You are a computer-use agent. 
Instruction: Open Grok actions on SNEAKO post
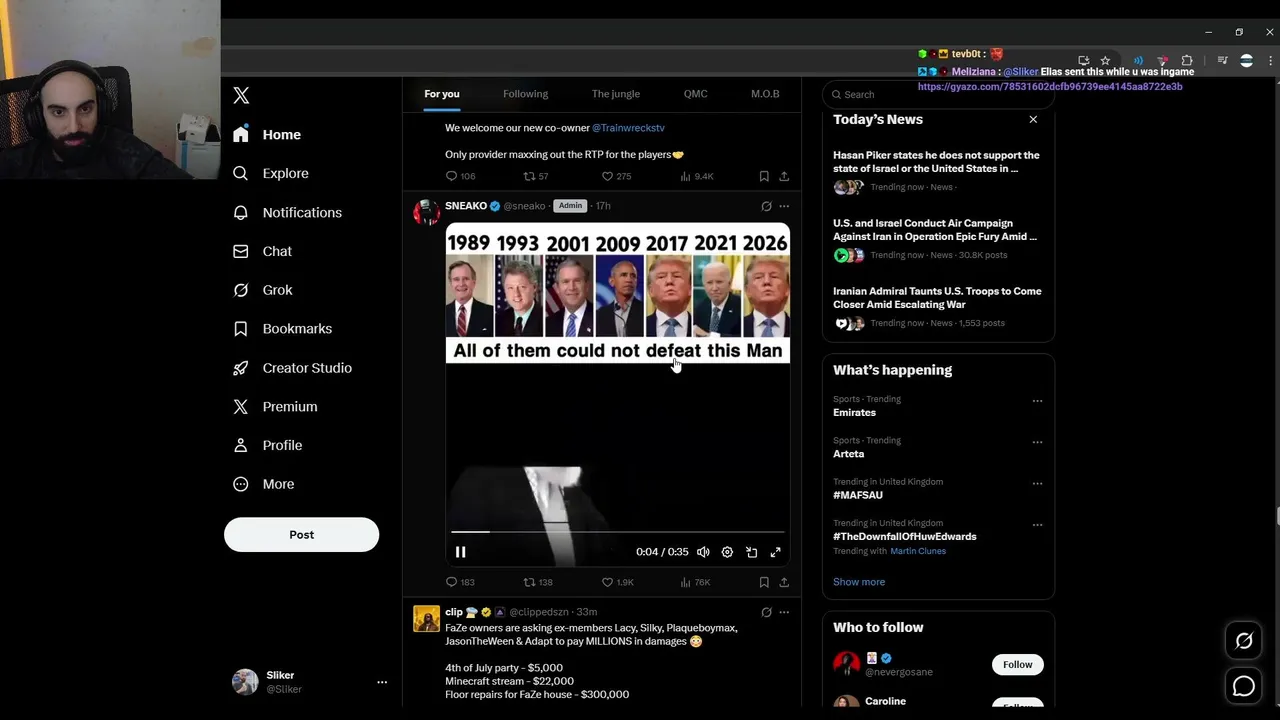tap(766, 206)
